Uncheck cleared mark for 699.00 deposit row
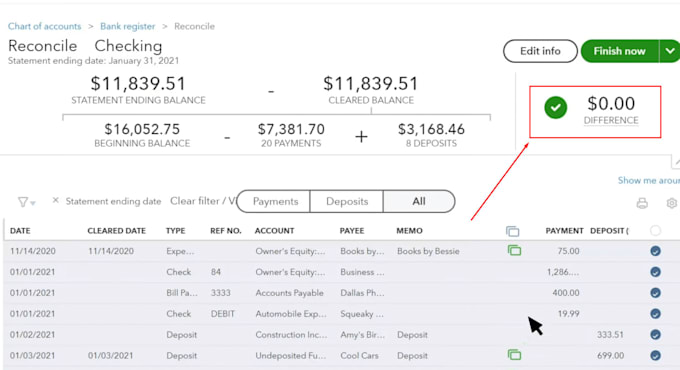The image size is (680, 370). point(655,355)
